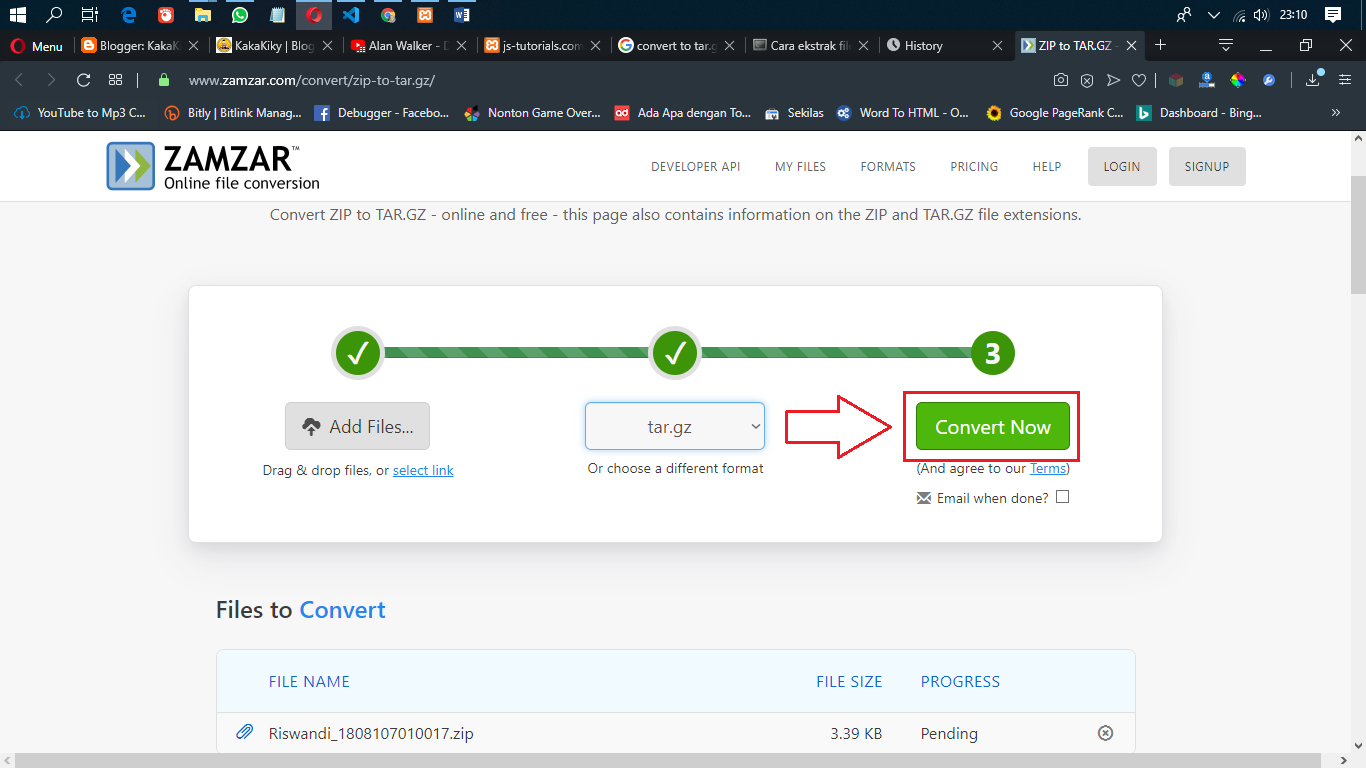The height and width of the screenshot is (768, 1366).
Task: Reload the page with refresh icon
Action: [x=84, y=80]
